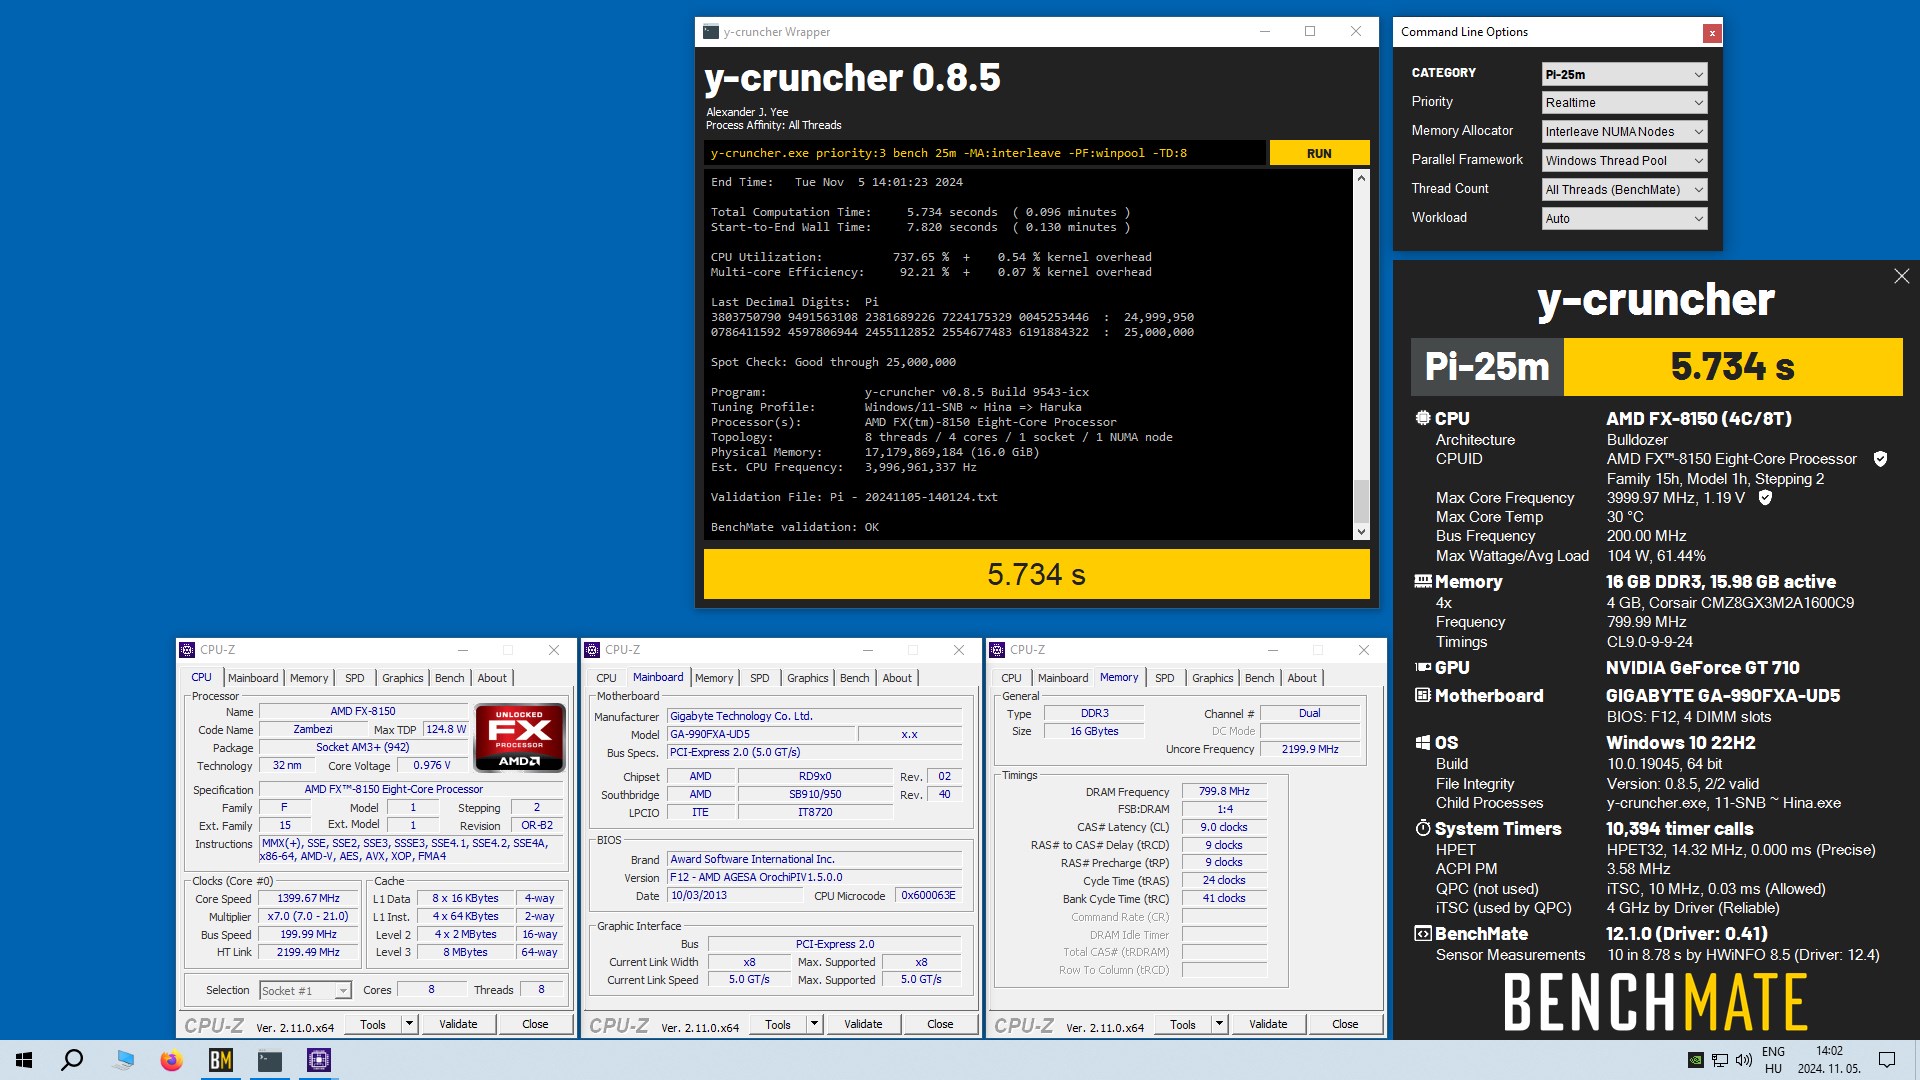Click Close in Memory CPU-Z window
1920x1080 pixels.
click(1345, 1024)
